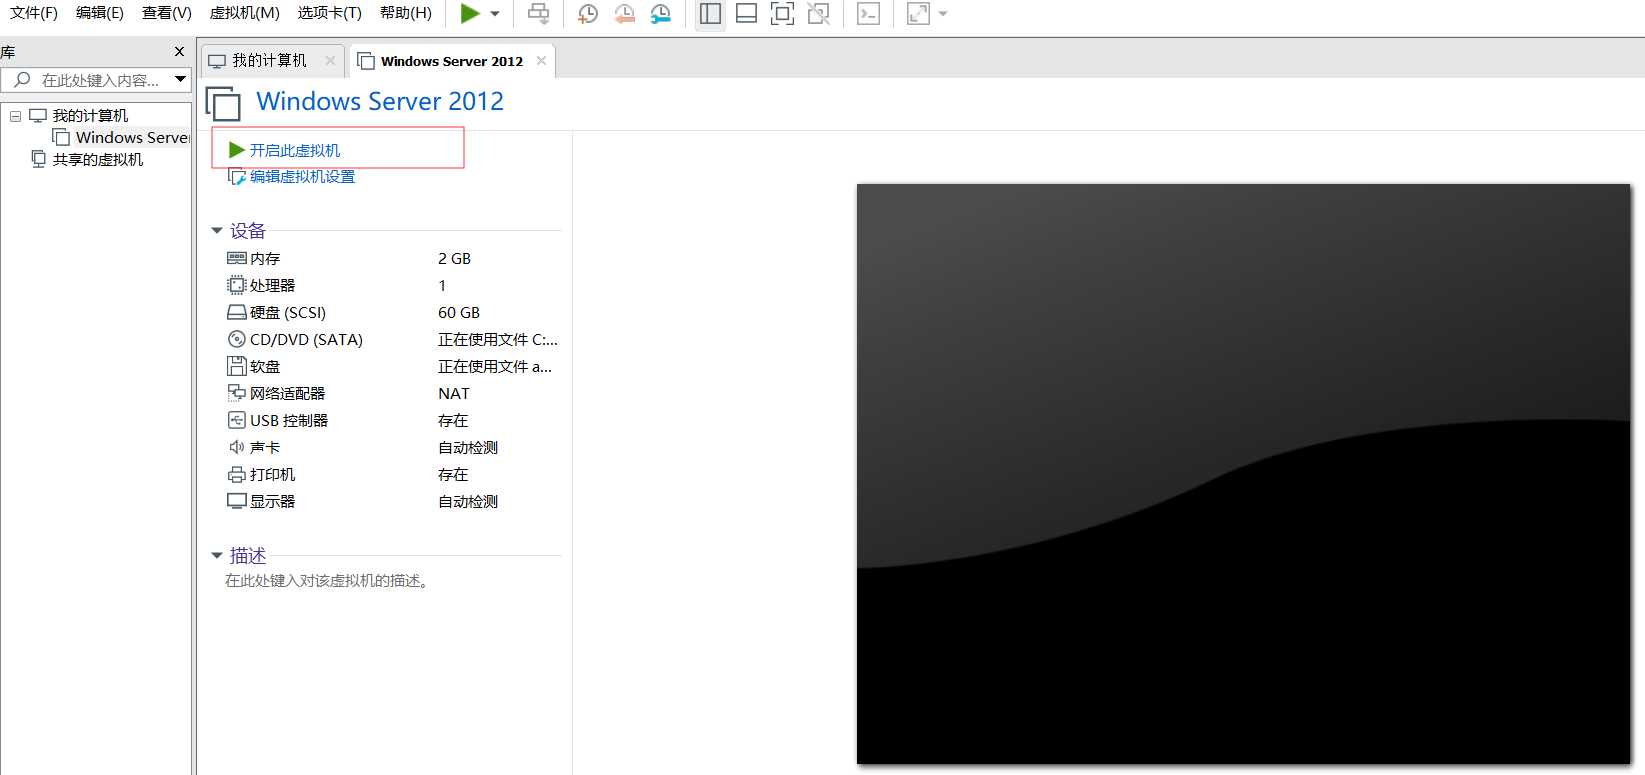1645x775 pixels.
Task: Click the hard disk icon
Action: [x=237, y=312]
